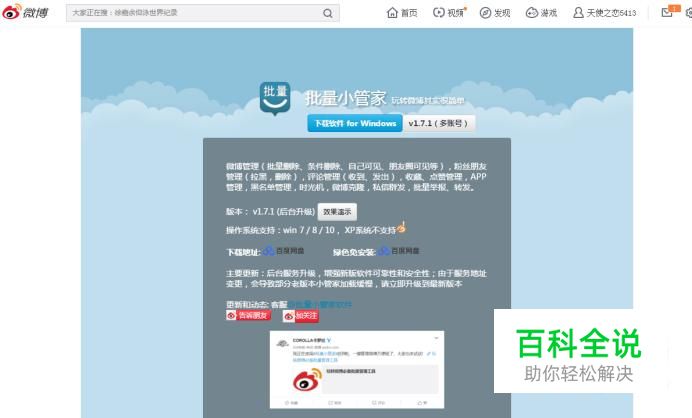The height and width of the screenshot is (418, 692).
Task: Open the 批量小管家软件 updates link
Action: 320,304
